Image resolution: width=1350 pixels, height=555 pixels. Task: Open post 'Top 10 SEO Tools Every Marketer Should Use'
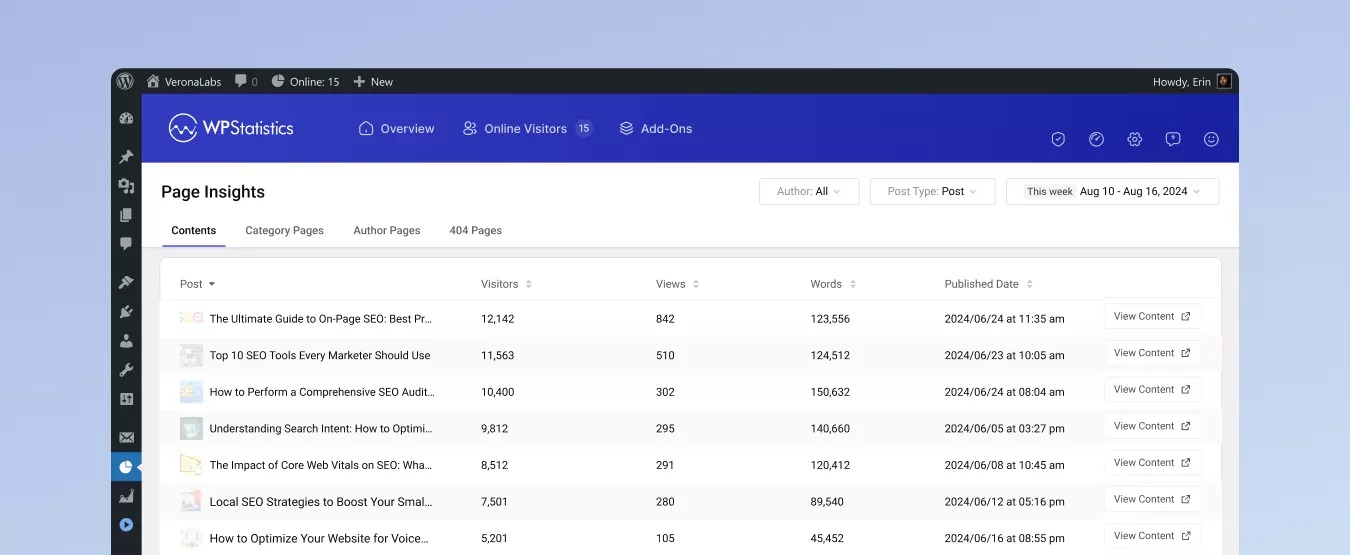coord(320,355)
